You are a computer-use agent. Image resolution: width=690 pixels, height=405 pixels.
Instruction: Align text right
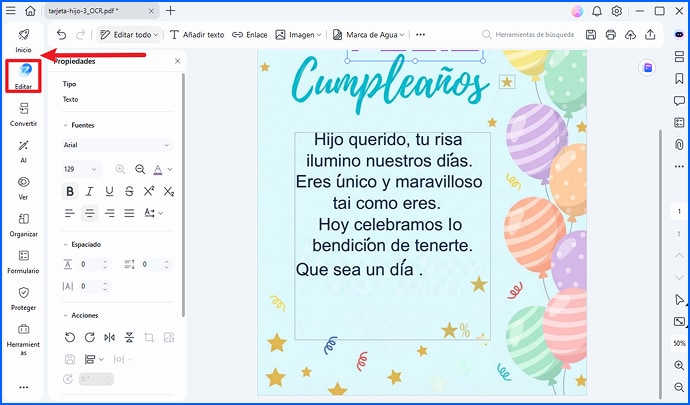pyautogui.click(x=109, y=214)
